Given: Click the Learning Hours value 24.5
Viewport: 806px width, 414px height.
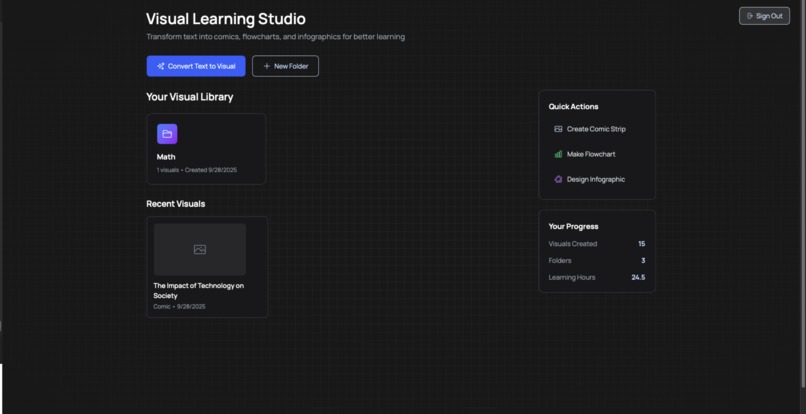Looking at the screenshot, I should click(x=638, y=278).
